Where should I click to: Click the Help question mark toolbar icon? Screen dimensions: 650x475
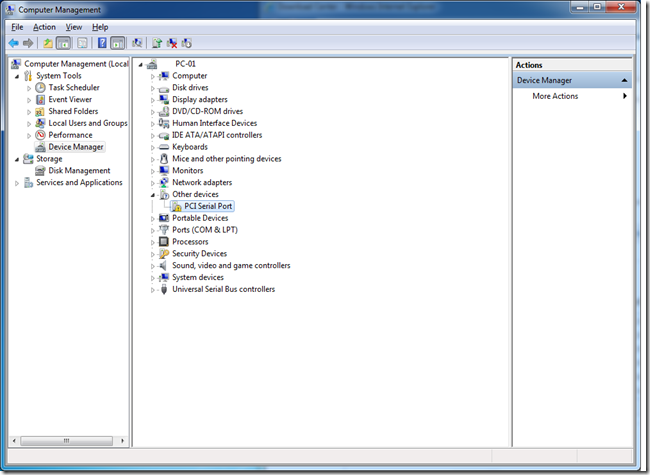click(101, 43)
